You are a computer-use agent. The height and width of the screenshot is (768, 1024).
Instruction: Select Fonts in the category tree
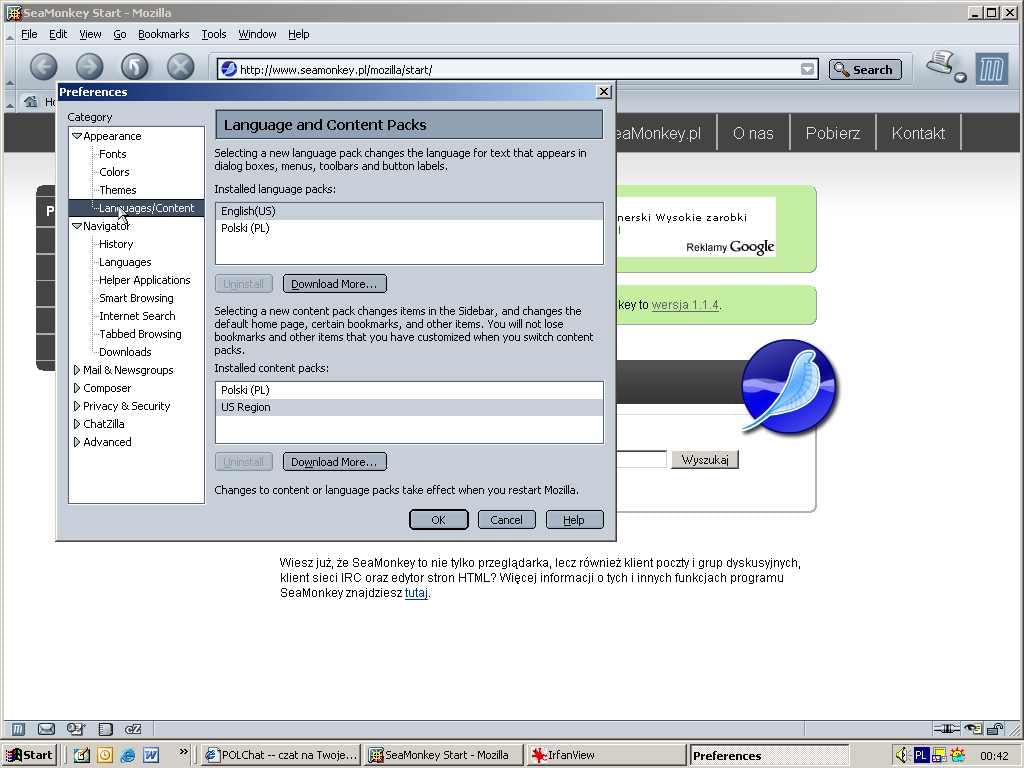(112, 154)
